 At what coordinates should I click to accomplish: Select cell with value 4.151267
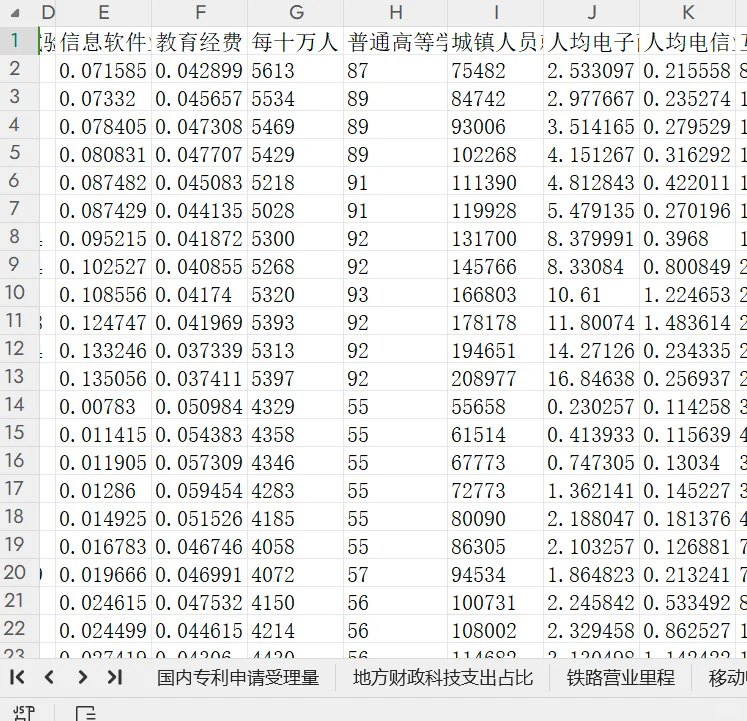(592, 154)
